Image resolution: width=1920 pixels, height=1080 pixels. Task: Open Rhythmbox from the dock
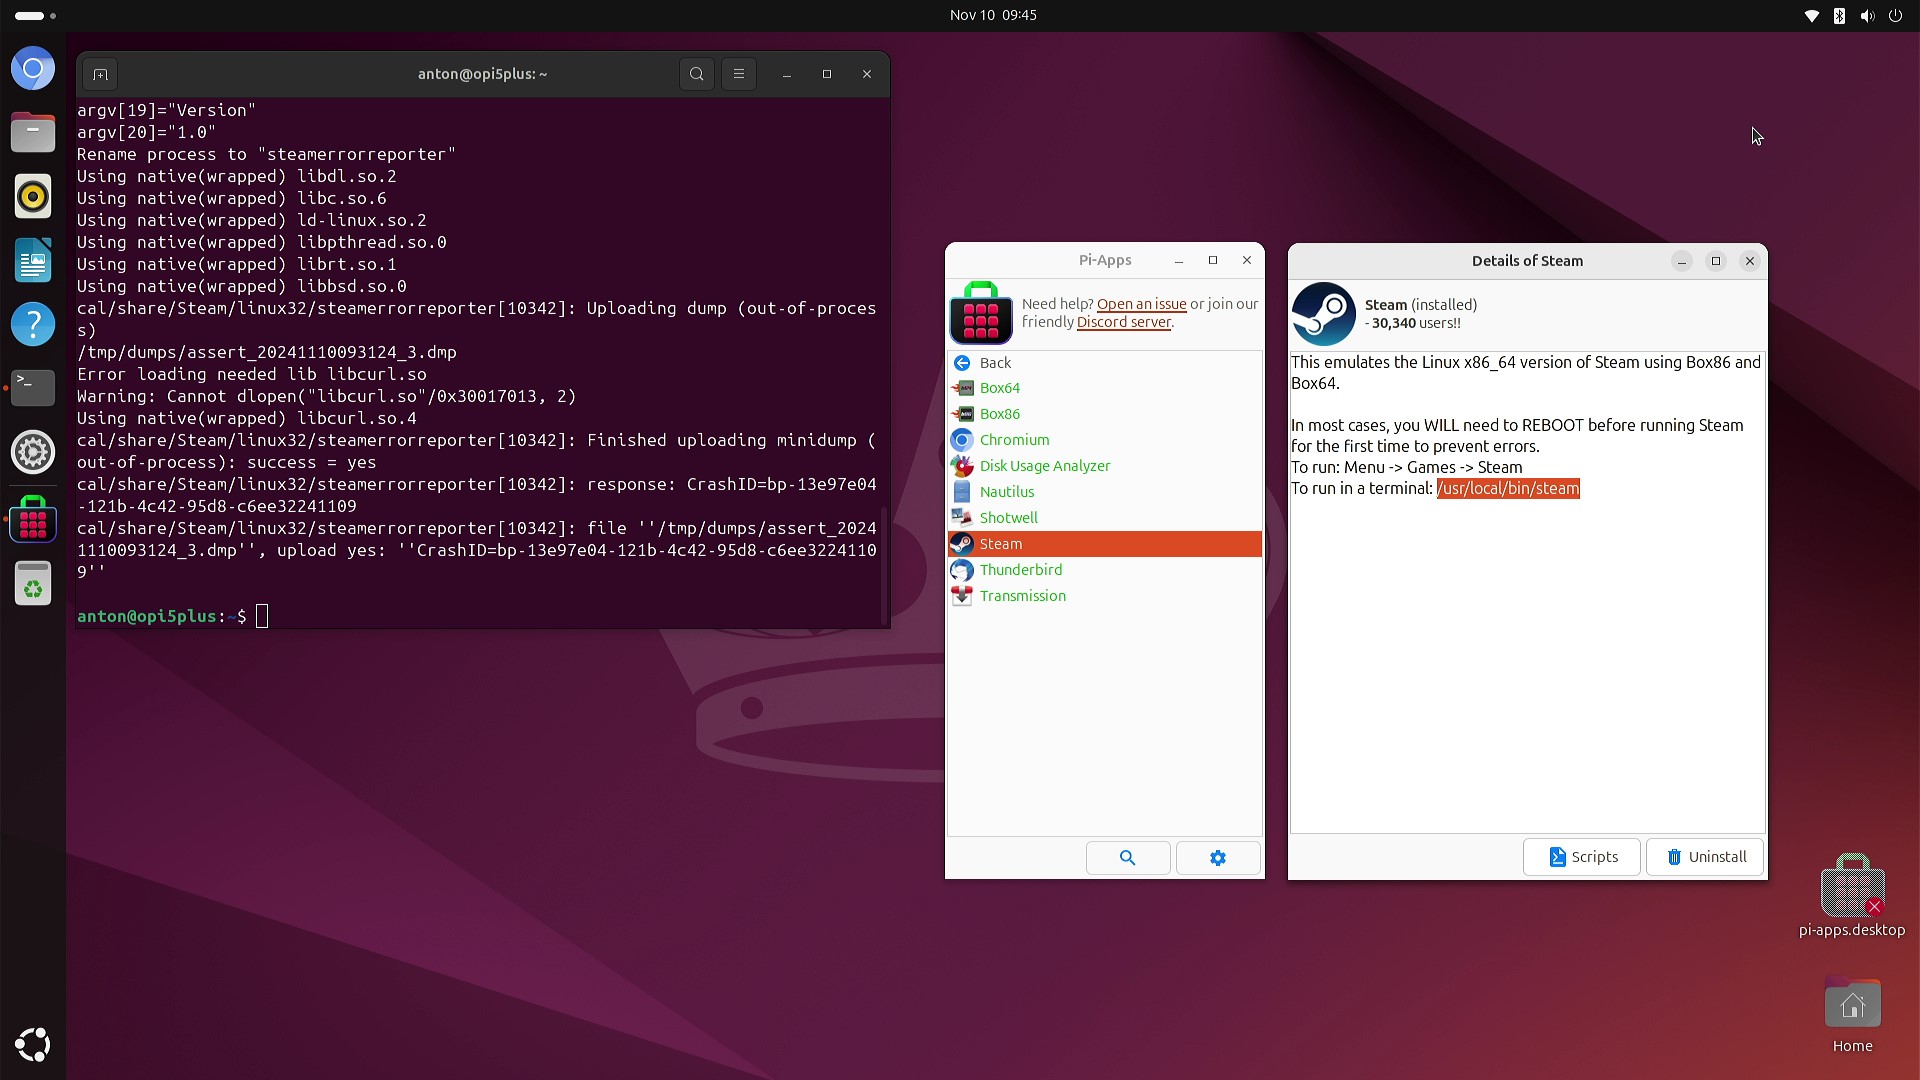tap(33, 197)
